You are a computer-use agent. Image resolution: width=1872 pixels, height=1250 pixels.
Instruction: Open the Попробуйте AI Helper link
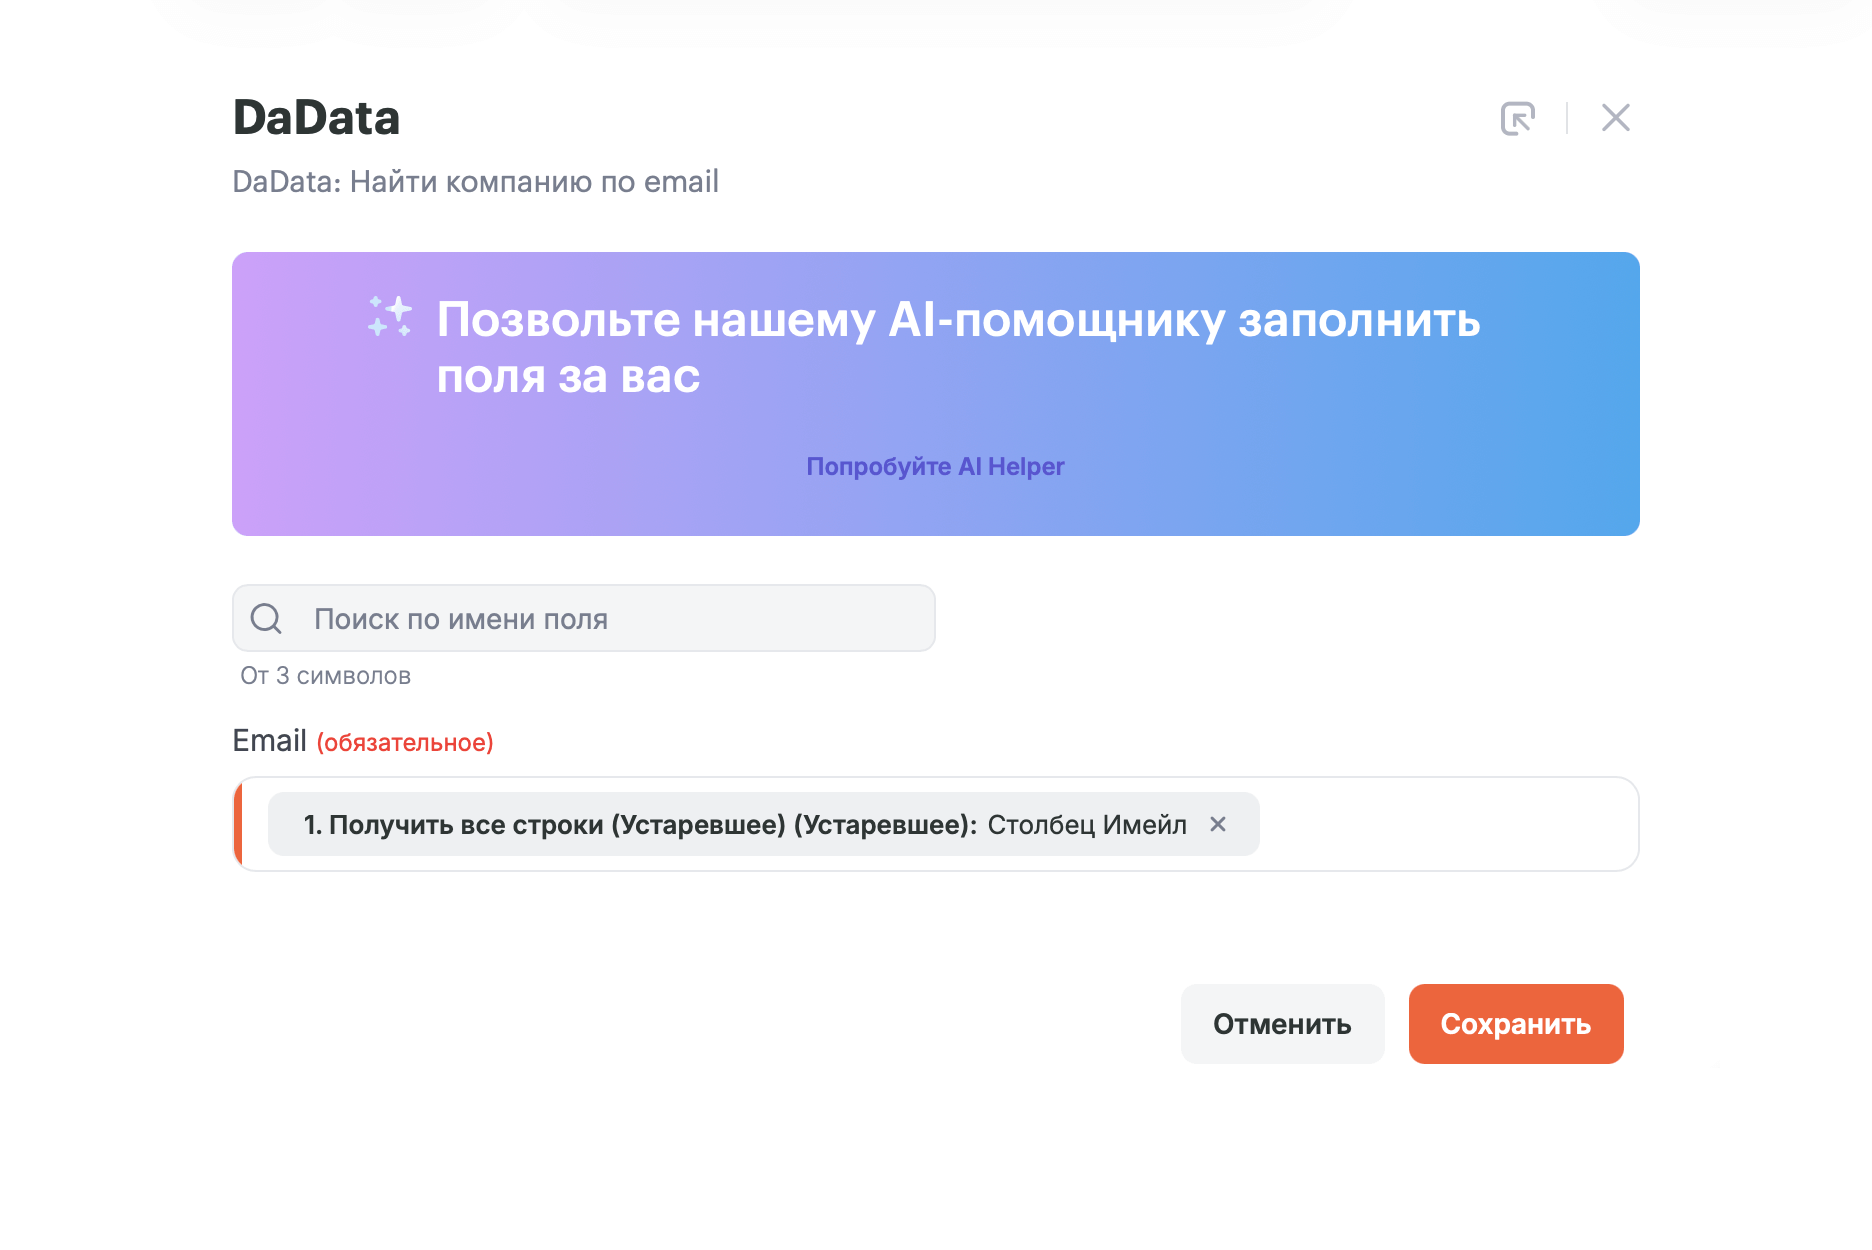(935, 467)
